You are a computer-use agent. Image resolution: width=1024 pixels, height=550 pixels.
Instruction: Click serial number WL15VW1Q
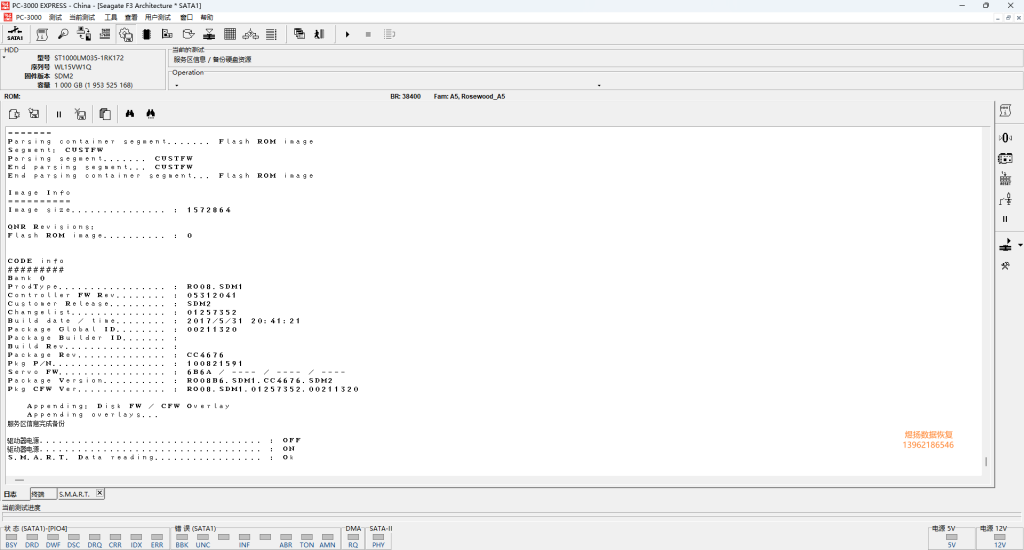[x=72, y=67]
